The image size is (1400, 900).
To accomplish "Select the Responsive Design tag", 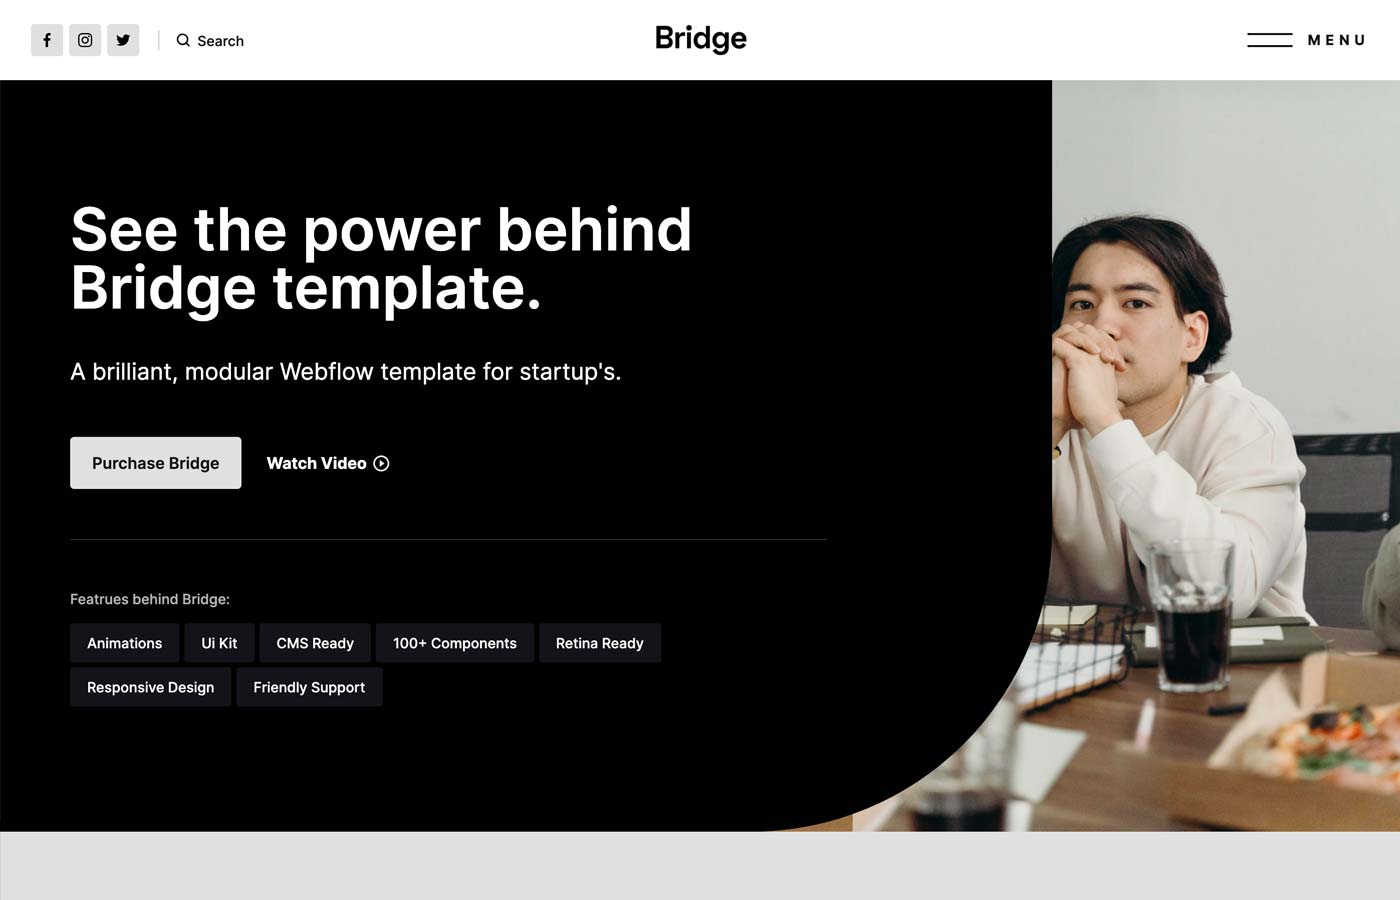I will pos(151,687).
